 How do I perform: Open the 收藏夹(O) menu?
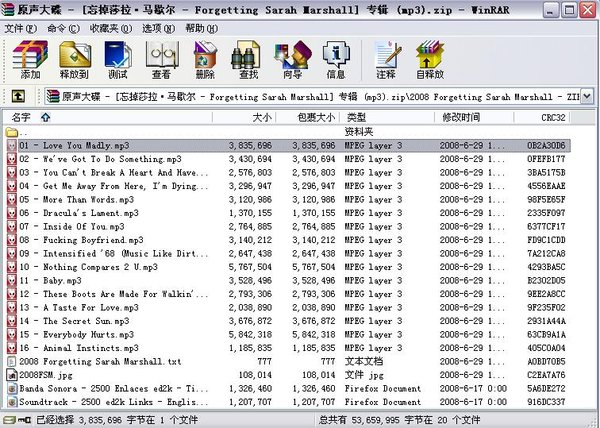tap(111, 29)
